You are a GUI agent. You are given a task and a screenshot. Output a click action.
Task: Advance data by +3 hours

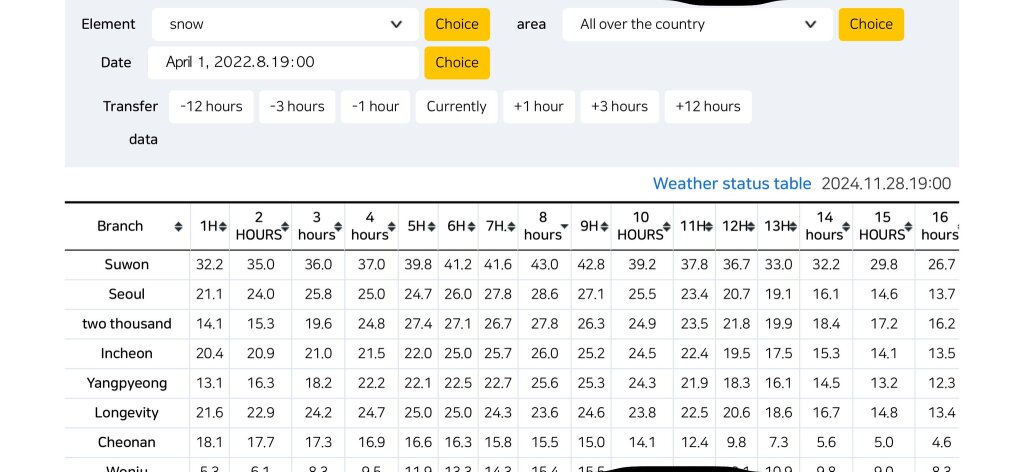[619, 107]
